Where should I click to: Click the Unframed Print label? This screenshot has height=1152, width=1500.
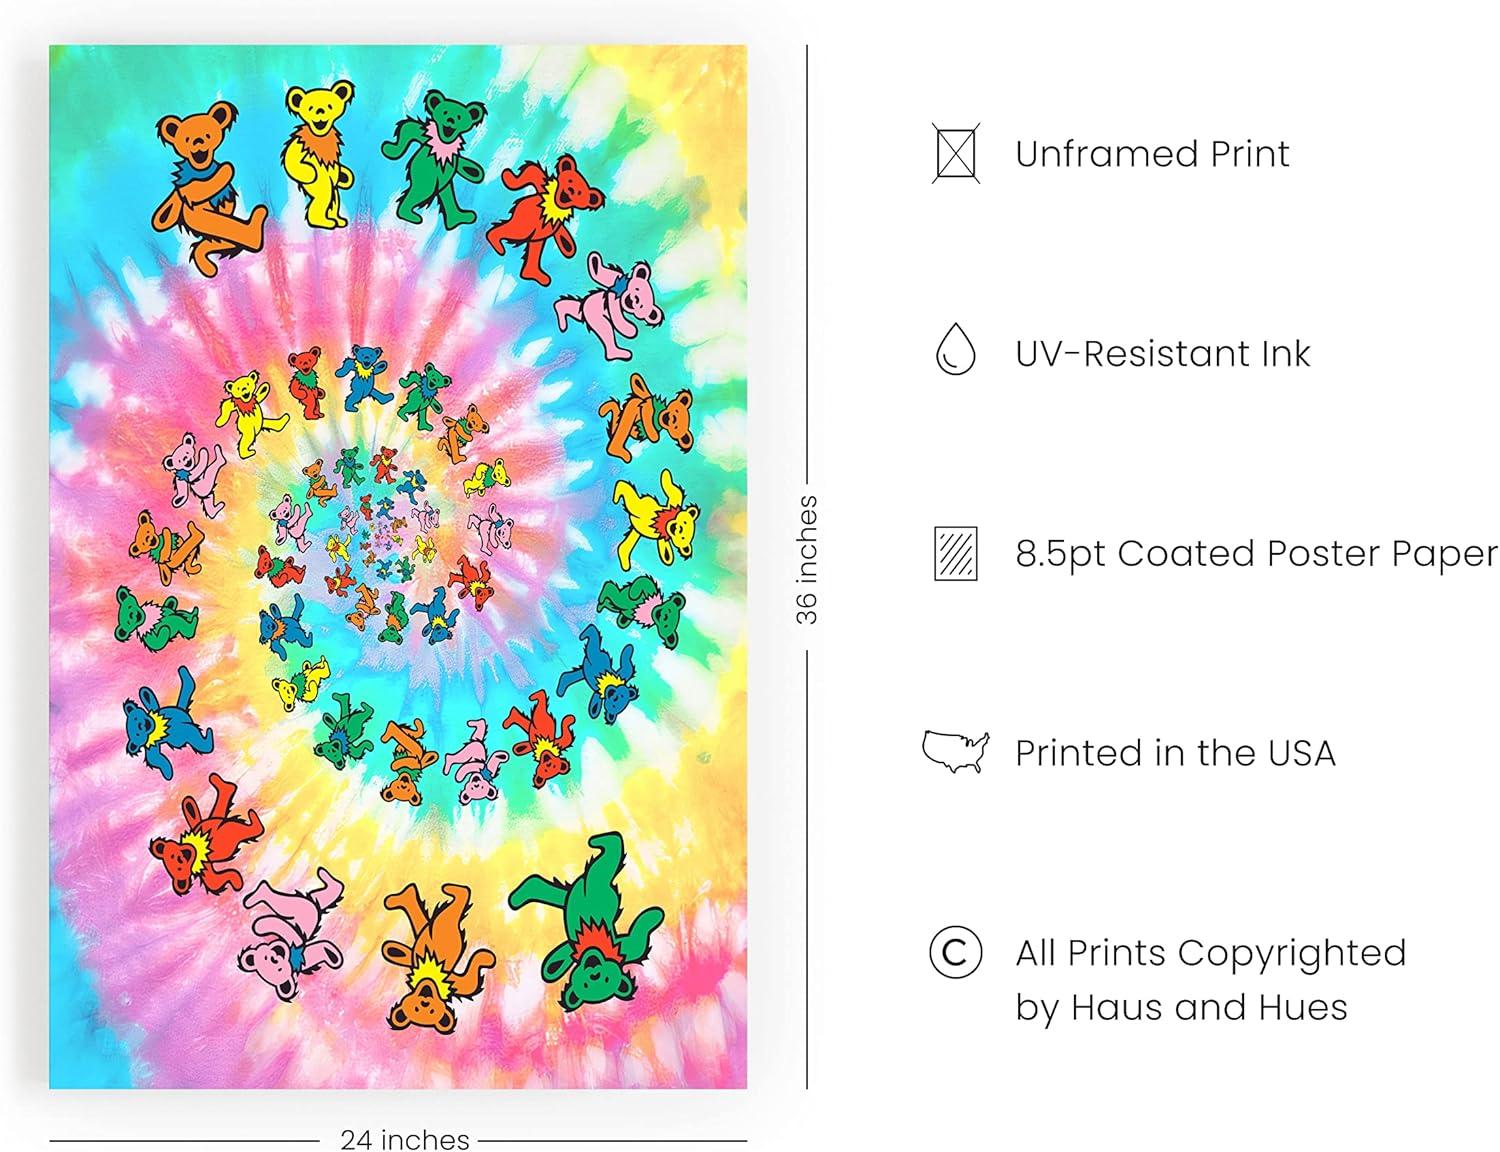pyautogui.click(x=1152, y=154)
